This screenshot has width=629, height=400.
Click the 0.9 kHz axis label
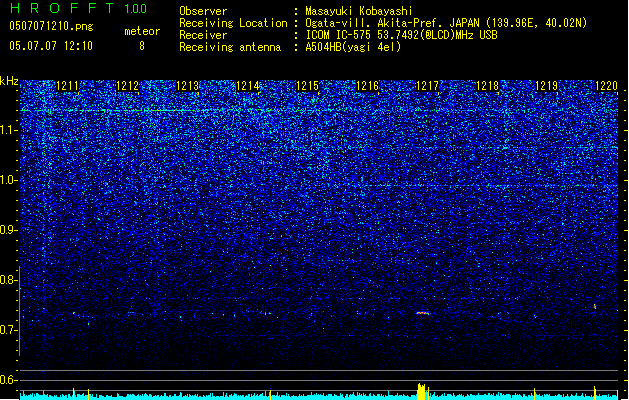point(9,230)
